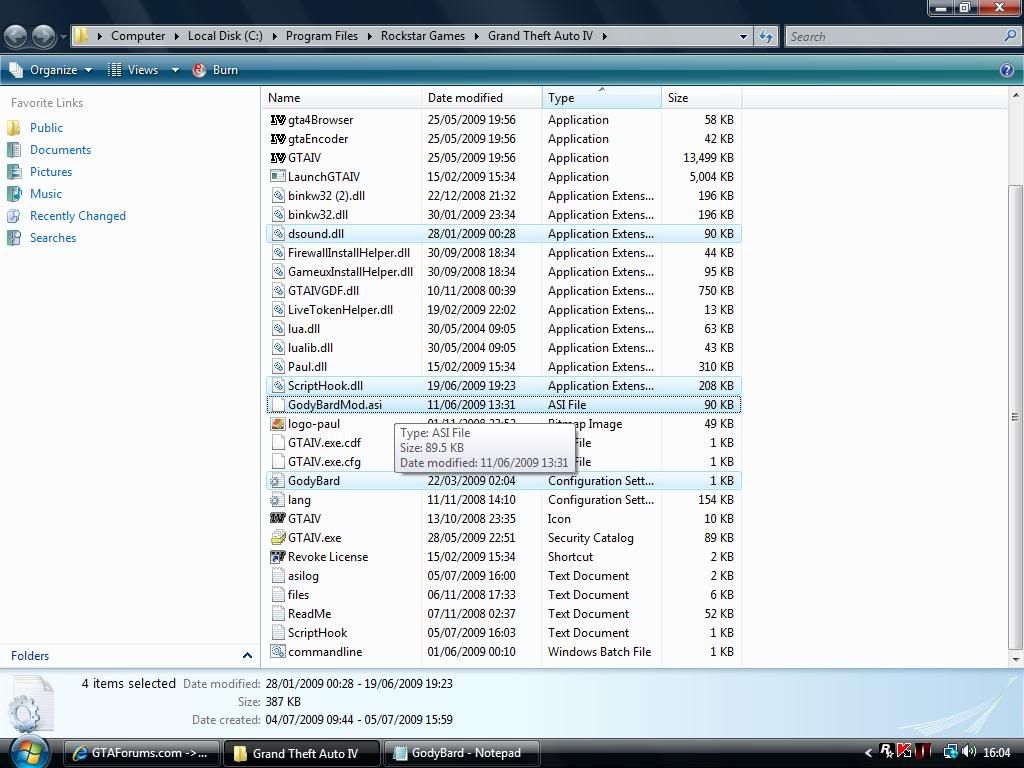Sort by the Date modified column header
The image size is (1024, 768).
465,98
